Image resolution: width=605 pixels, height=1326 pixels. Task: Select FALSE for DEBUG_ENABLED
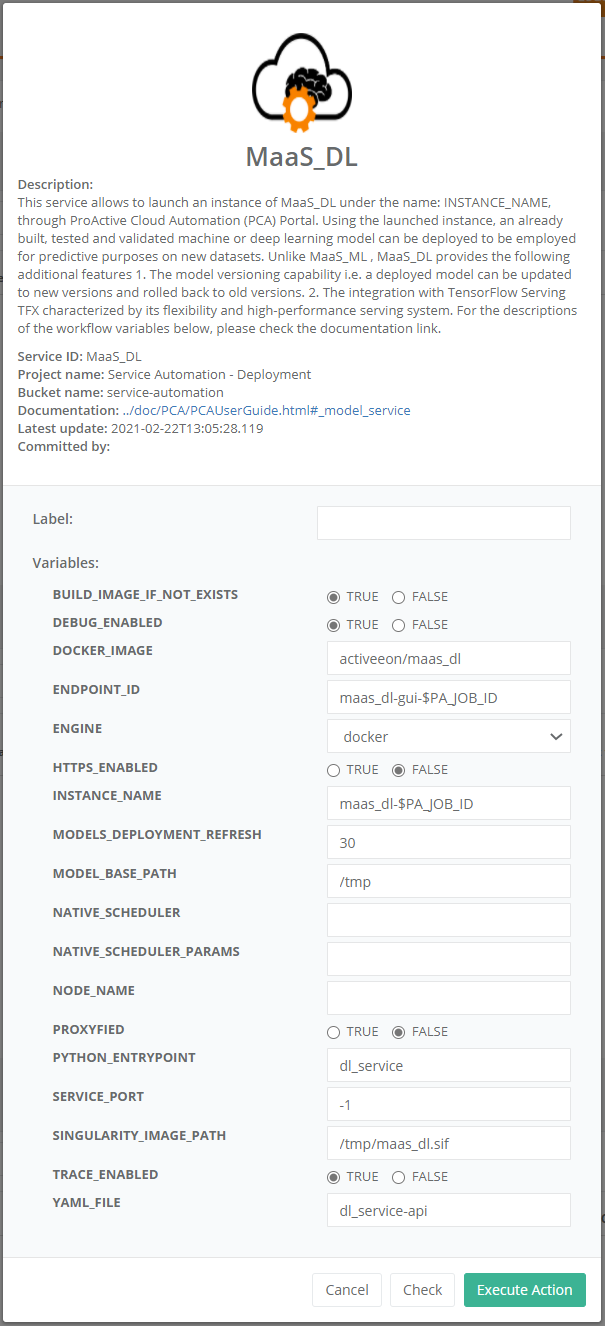398,625
